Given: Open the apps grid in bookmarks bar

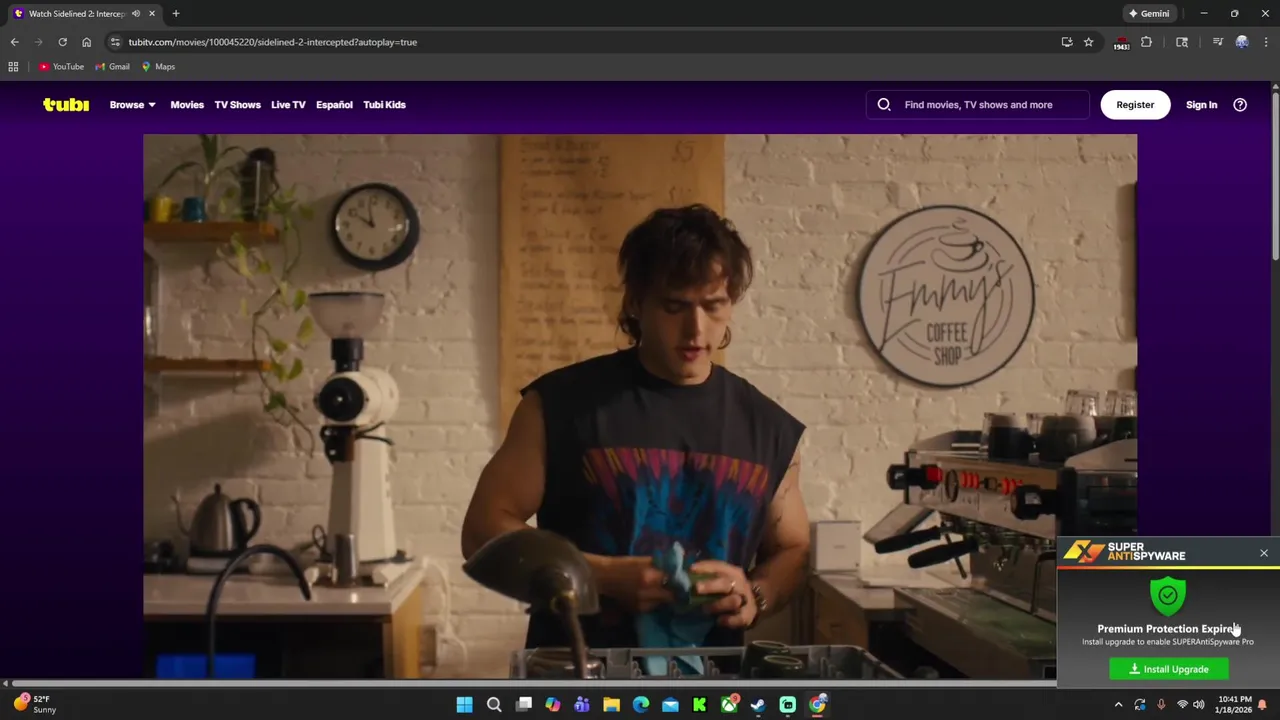Looking at the screenshot, I should point(13,67).
